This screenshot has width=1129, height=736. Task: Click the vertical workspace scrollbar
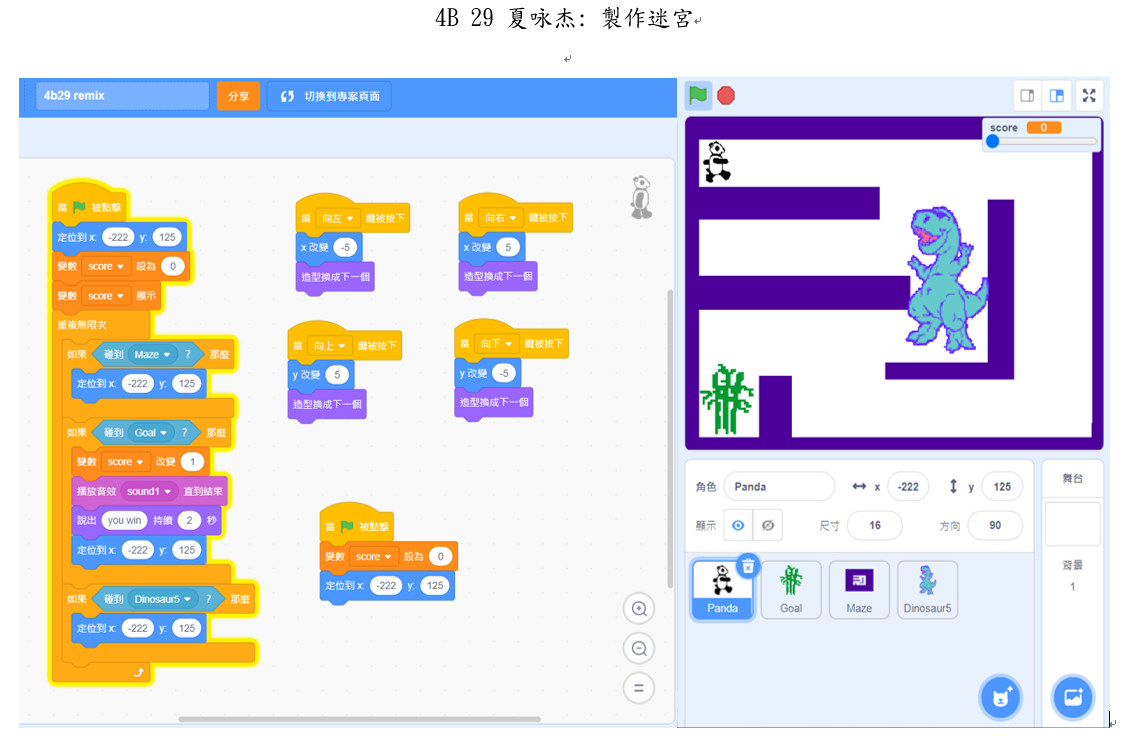[x=670, y=439]
